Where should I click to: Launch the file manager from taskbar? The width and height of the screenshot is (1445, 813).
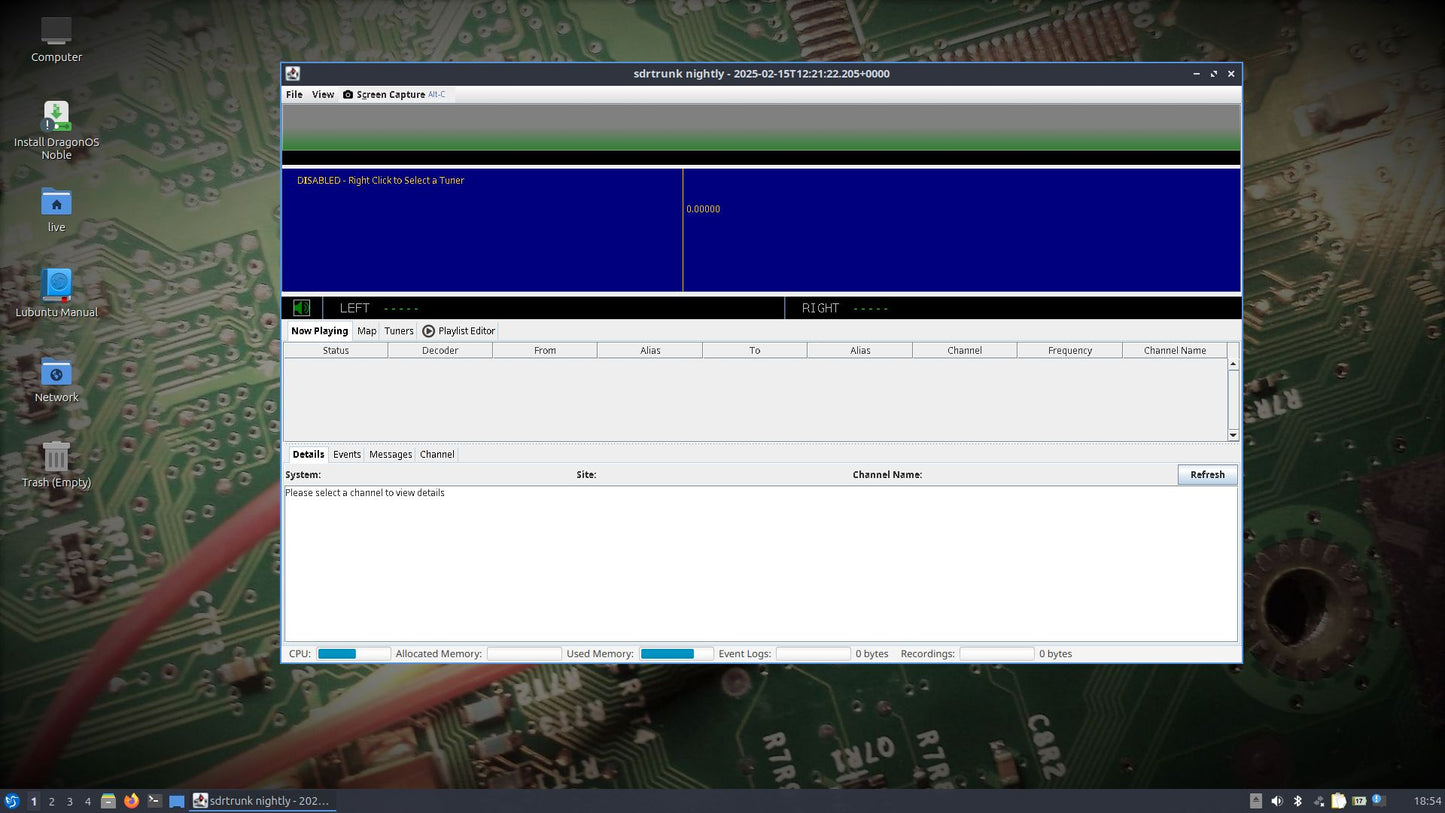108,801
